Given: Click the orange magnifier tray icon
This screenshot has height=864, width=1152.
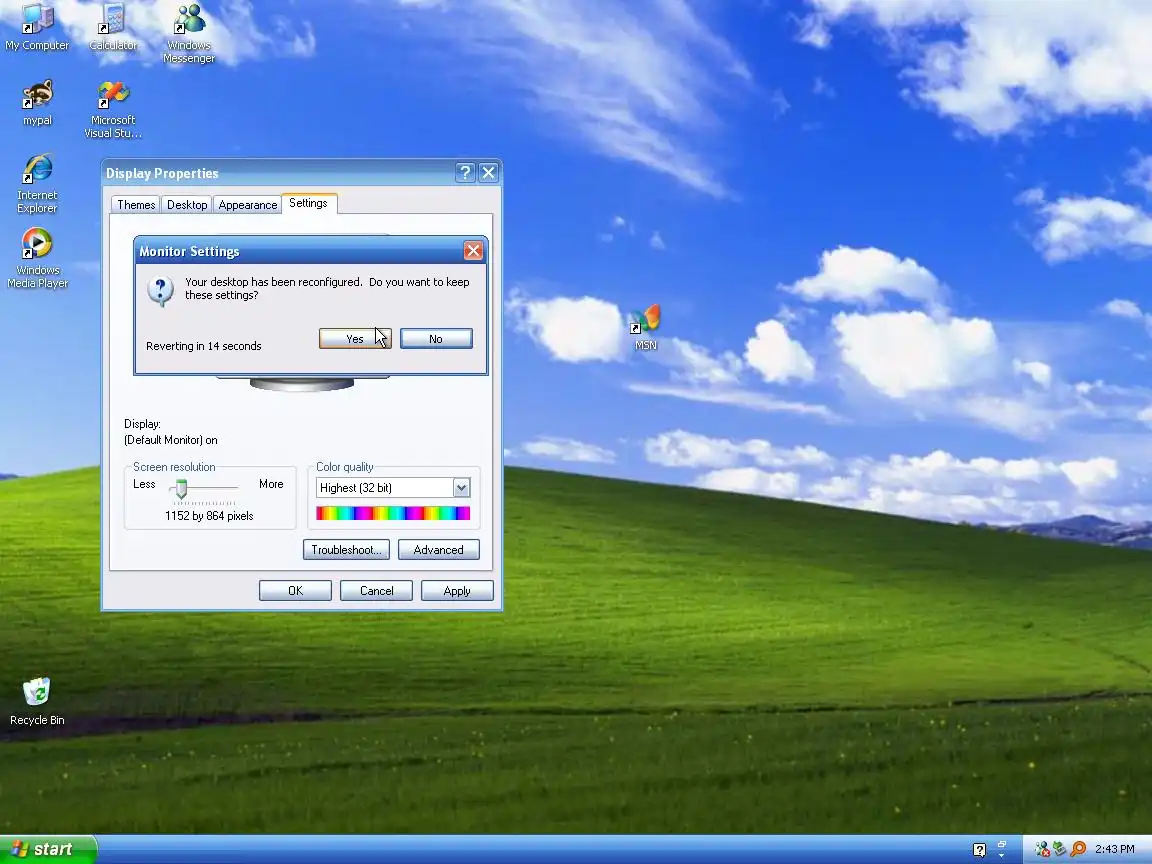Looking at the screenshot, I should (x=1078, y=849).
